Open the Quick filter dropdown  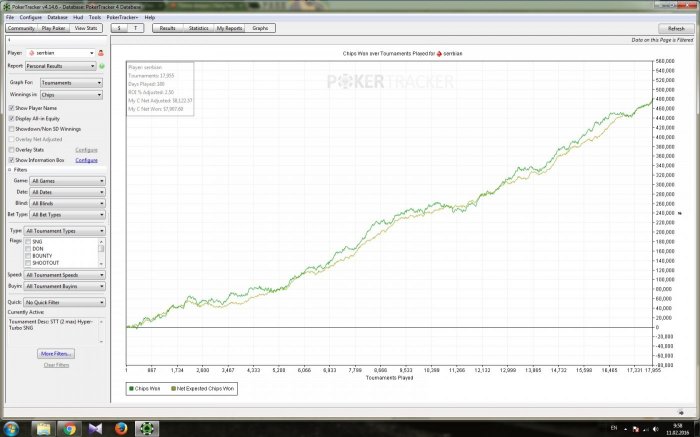tap(67, 300)
